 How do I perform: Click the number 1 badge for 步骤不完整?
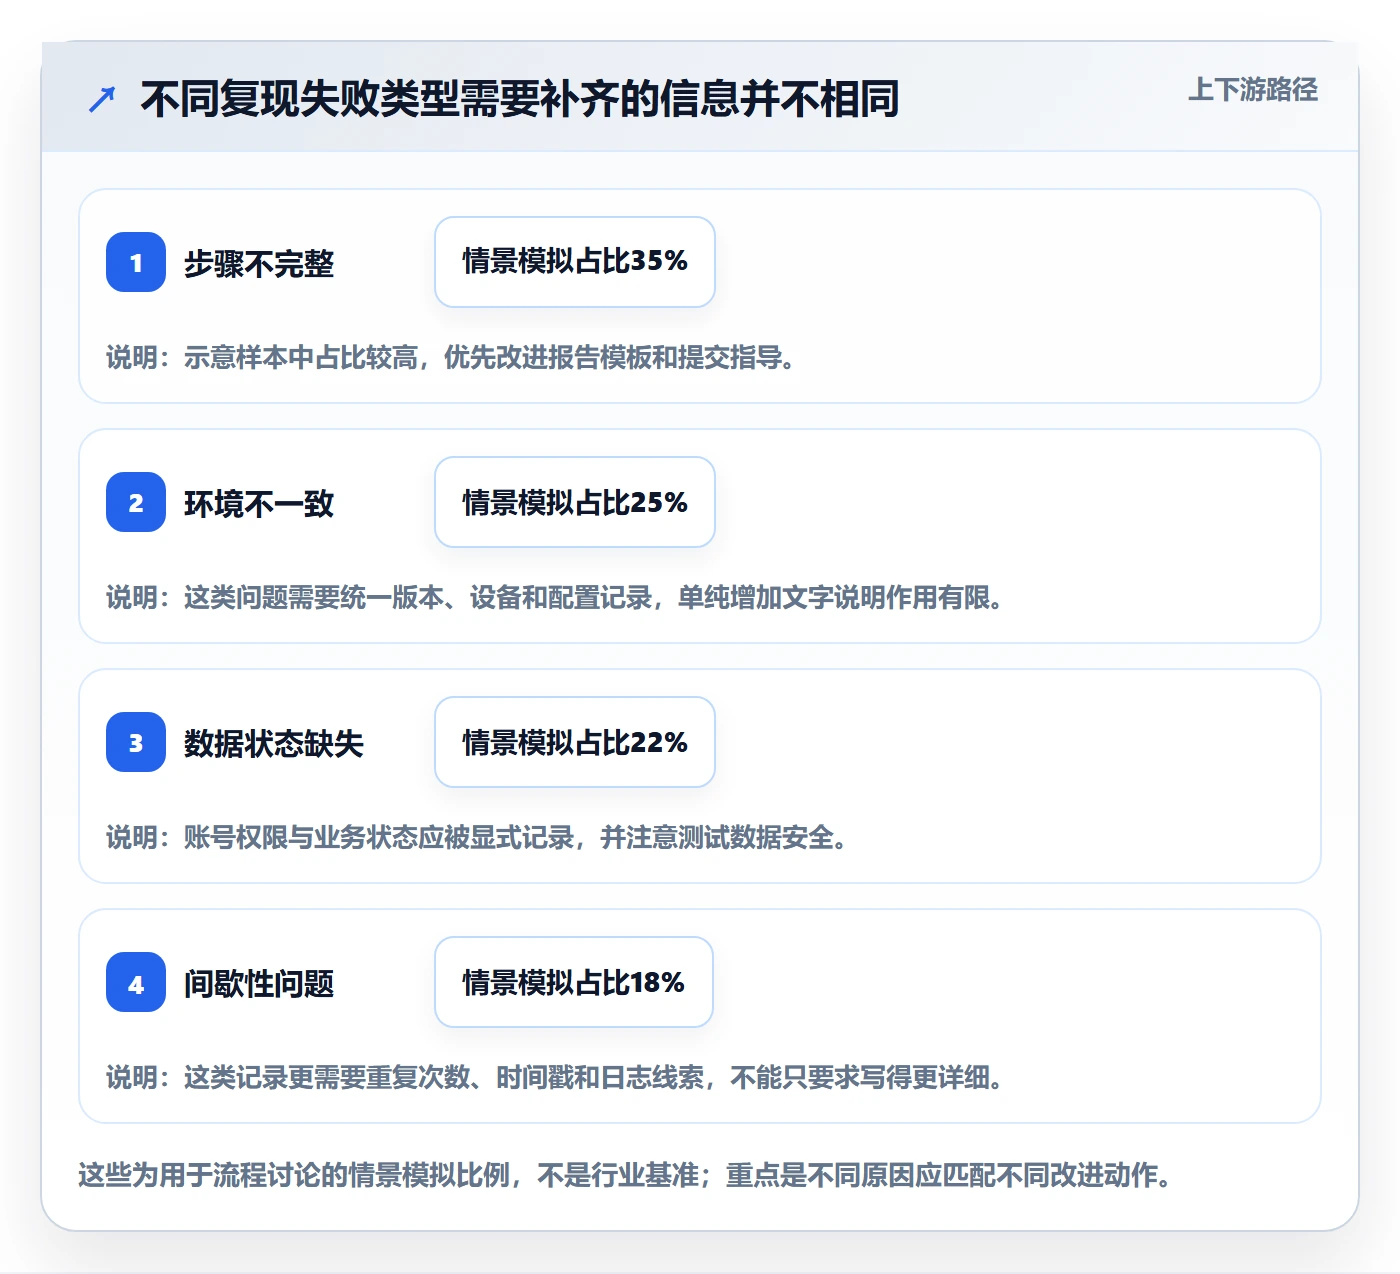(136, 262)
